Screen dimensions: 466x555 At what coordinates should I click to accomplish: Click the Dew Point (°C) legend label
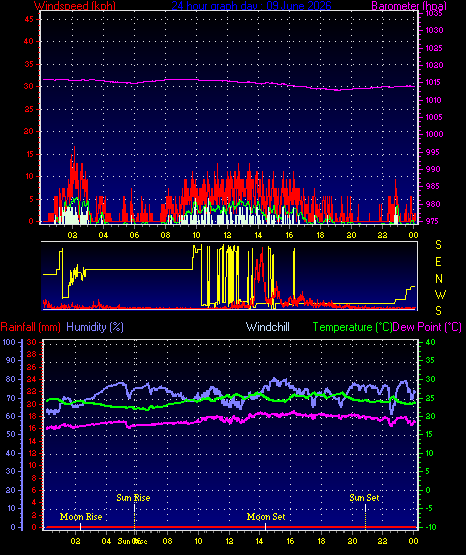click(x=427, y=327)
